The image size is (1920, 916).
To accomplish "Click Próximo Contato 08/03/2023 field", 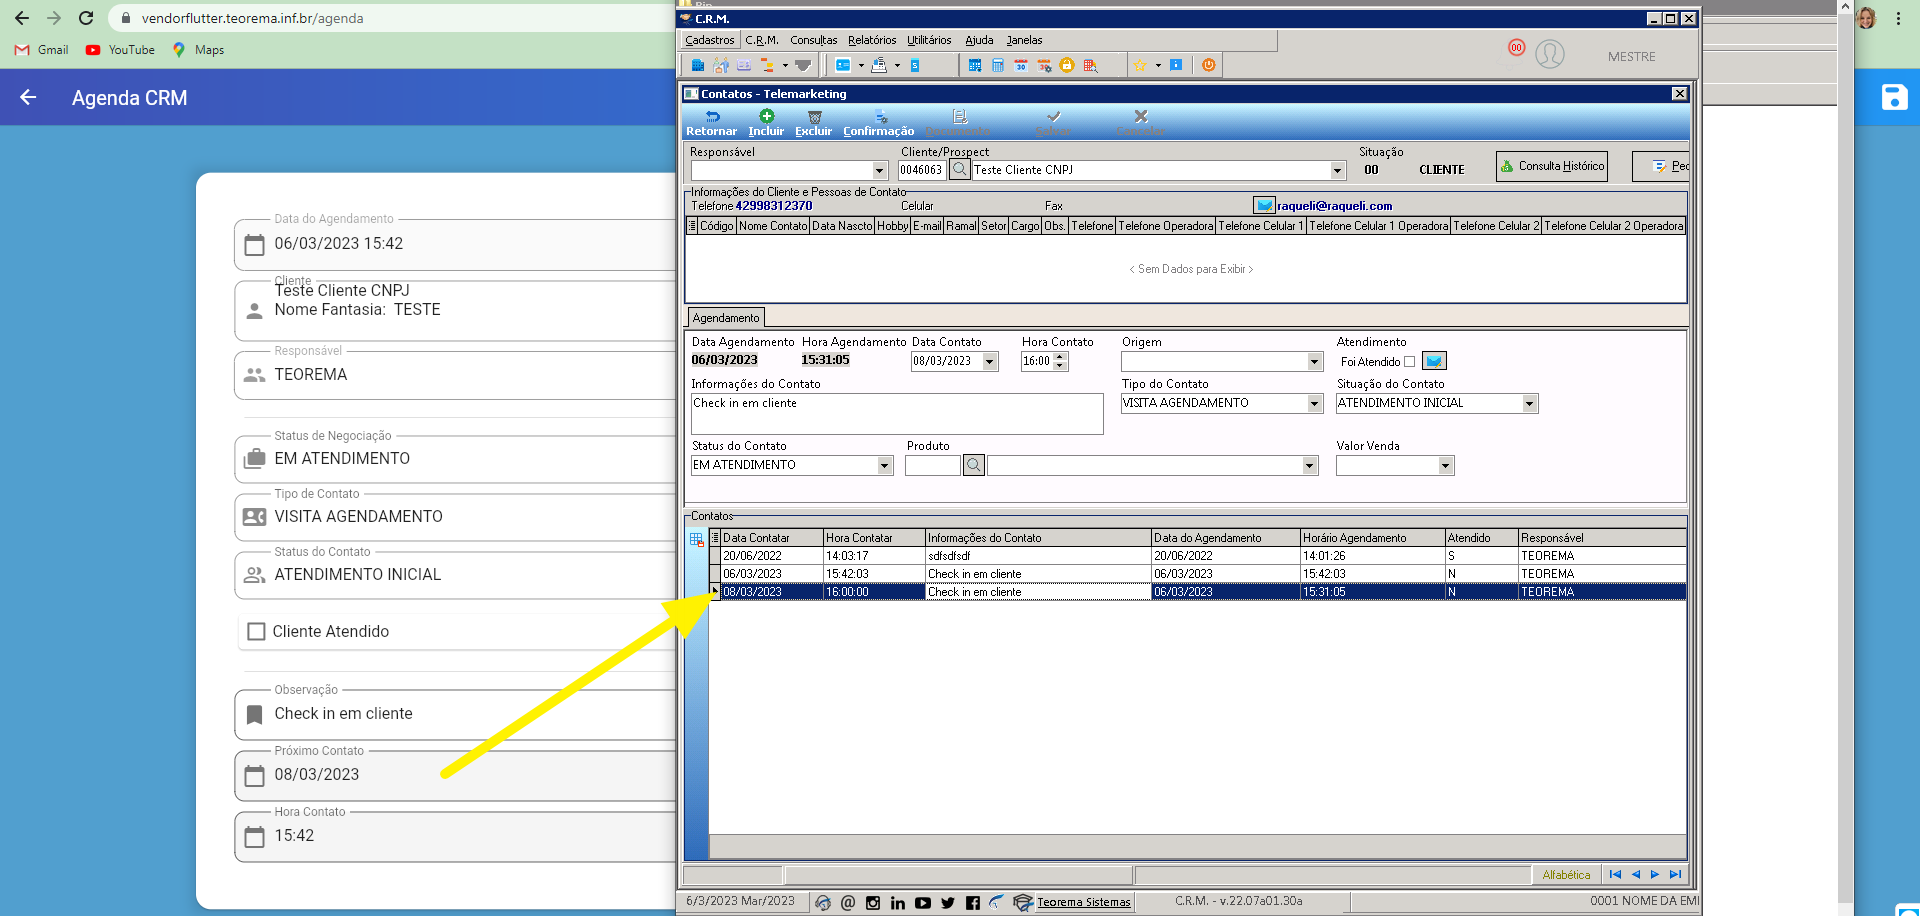I will tap(455, 775).
